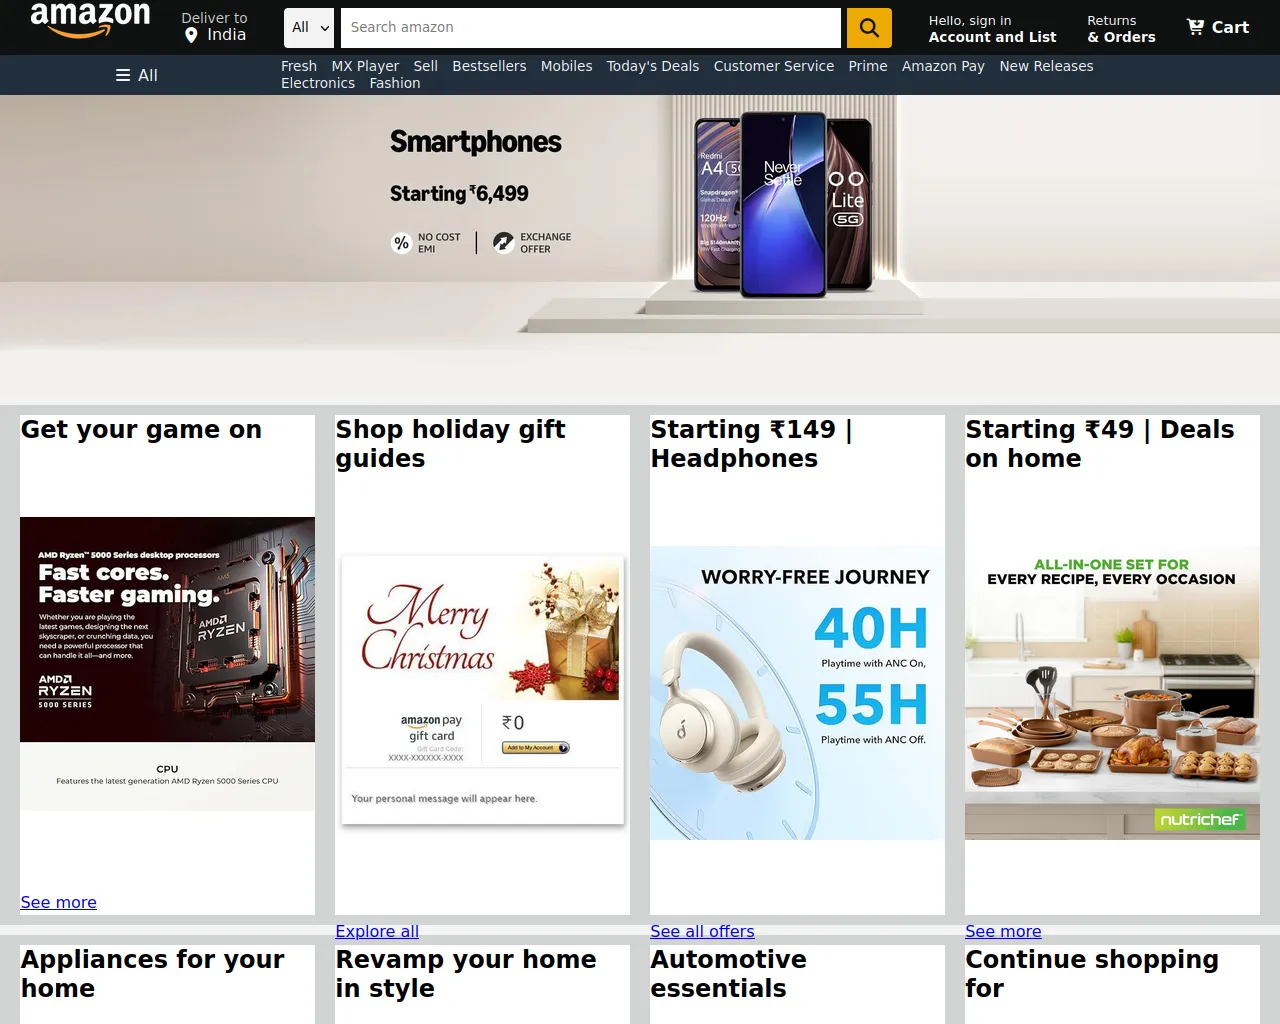Click the nutrichef cookware image

click(x=1112, y=693)
